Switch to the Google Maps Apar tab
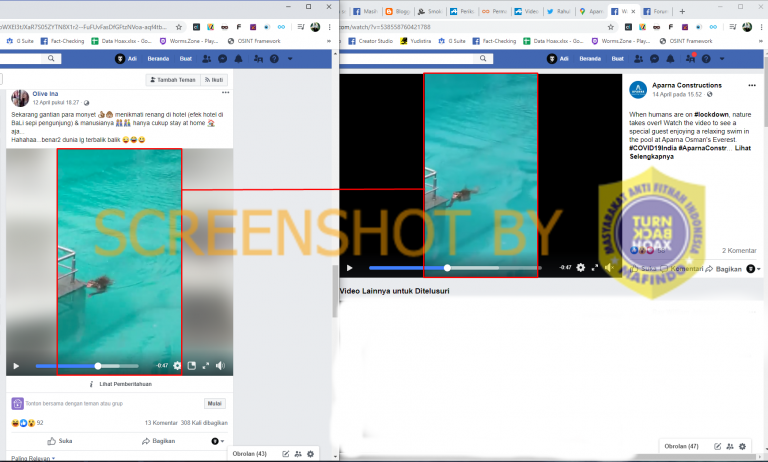This screenshot has width=768, height=462. pos(590,11)
